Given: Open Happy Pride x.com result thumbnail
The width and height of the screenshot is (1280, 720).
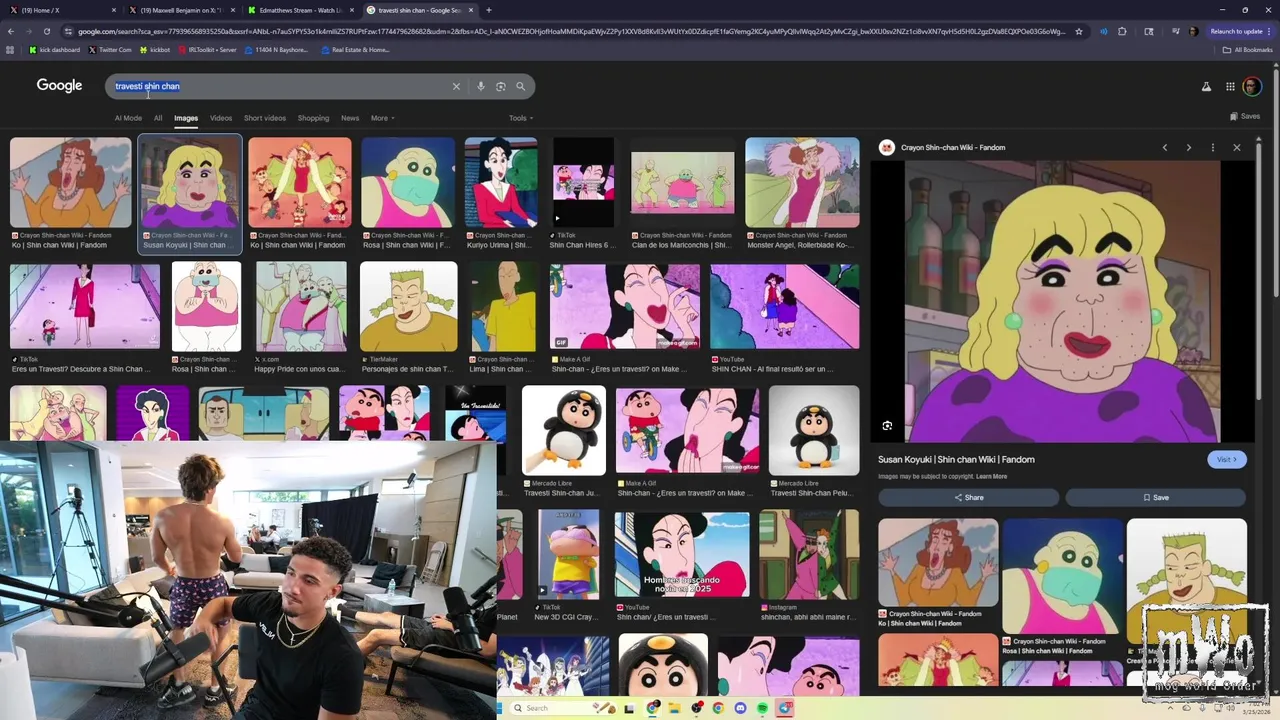Looking at the screenshot, I should pyautogui.click(x=301, y=306).
